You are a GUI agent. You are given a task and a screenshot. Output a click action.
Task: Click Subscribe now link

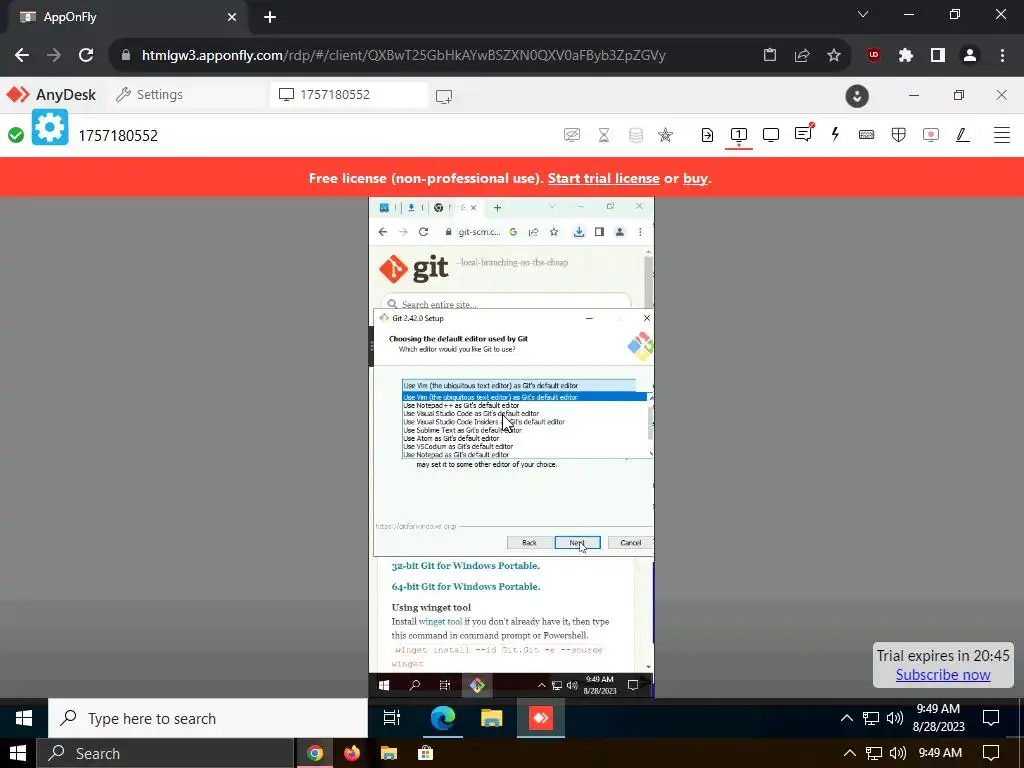point(942,675)
